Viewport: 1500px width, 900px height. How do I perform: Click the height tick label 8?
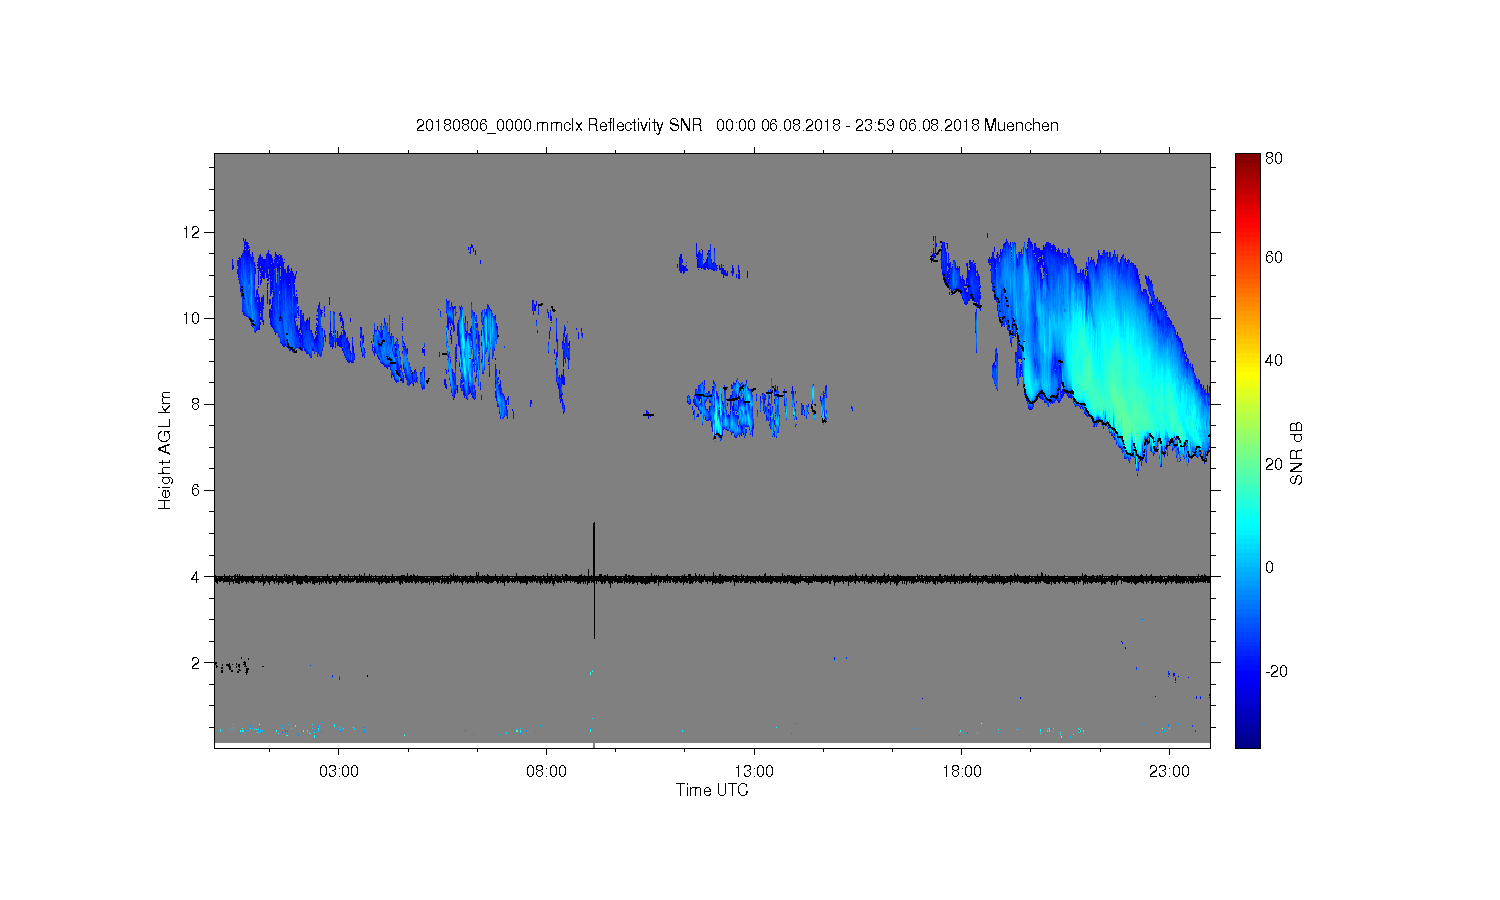click(196, 404)
